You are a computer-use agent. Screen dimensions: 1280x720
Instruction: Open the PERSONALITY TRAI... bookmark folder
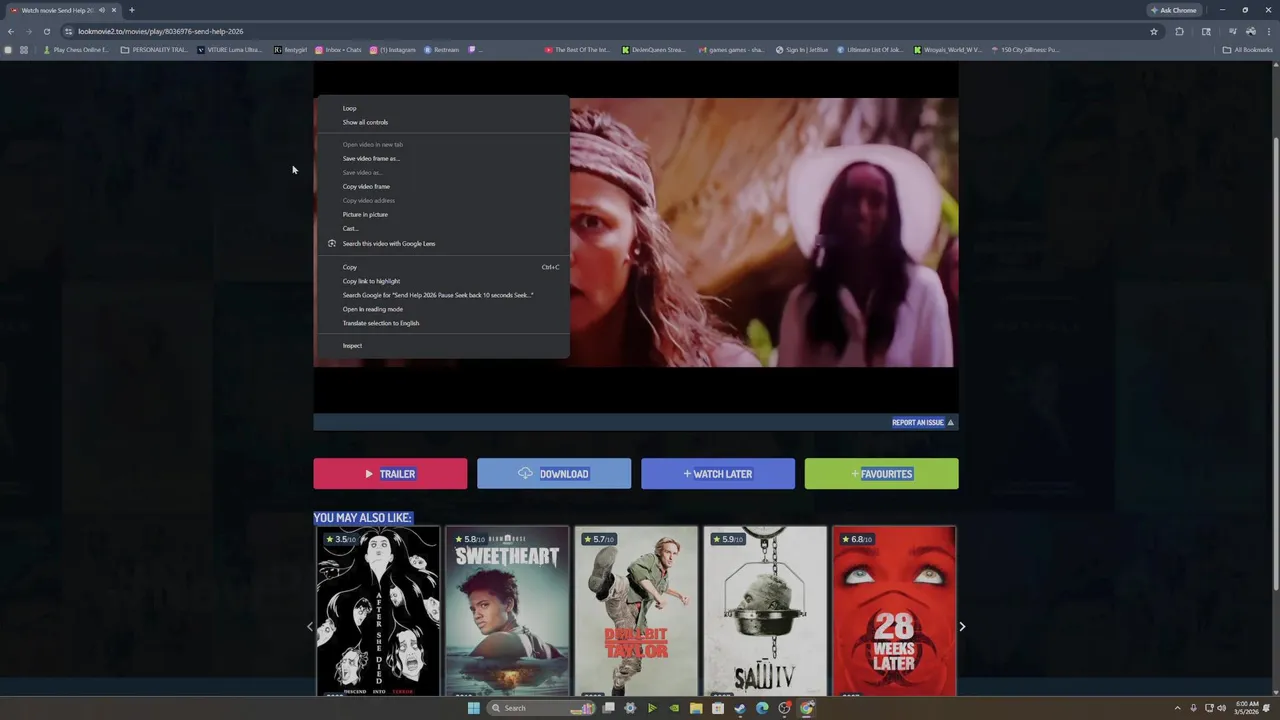click(154, 50)
